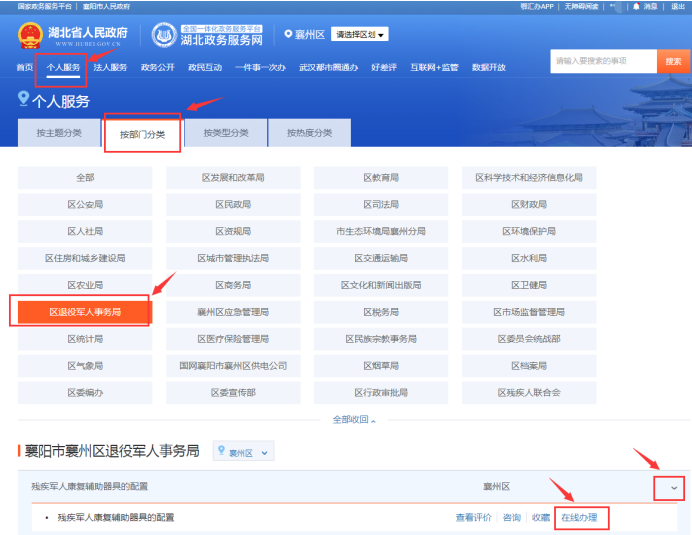Click the location pin beside 襄州区 in header
This screenshot has width=692, height=535.
click(x=288, y=35)
